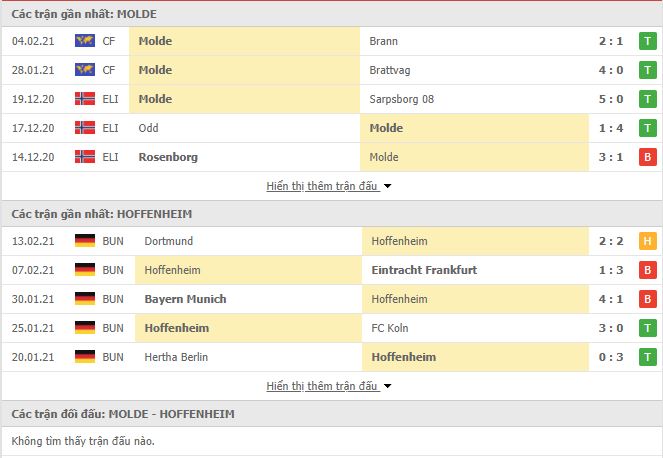
Task: Click the dropdown arrow under Hoffenheim matches list
Action: tap(387, 386)
